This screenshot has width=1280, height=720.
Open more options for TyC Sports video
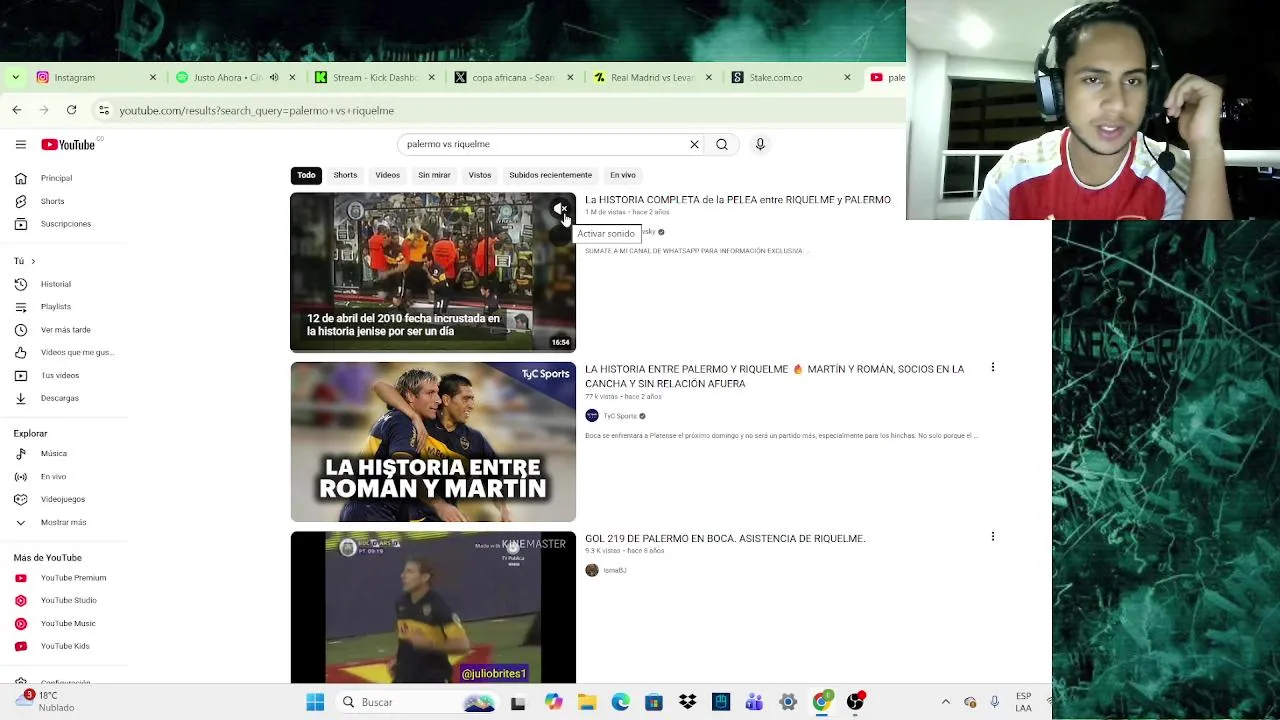(x=993, y=368)
